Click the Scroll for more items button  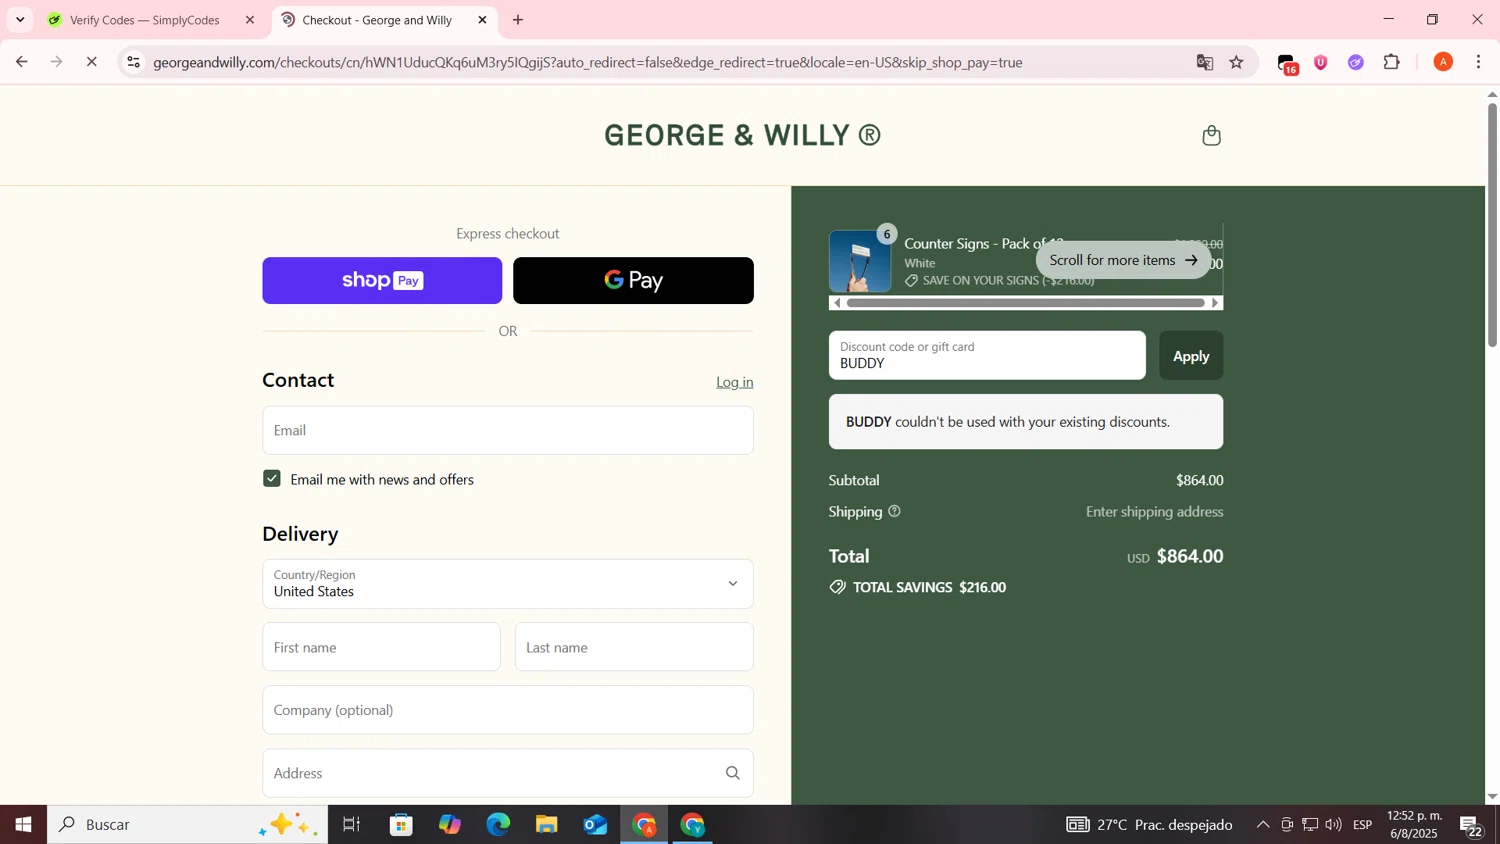click(x=1123, y=260)
